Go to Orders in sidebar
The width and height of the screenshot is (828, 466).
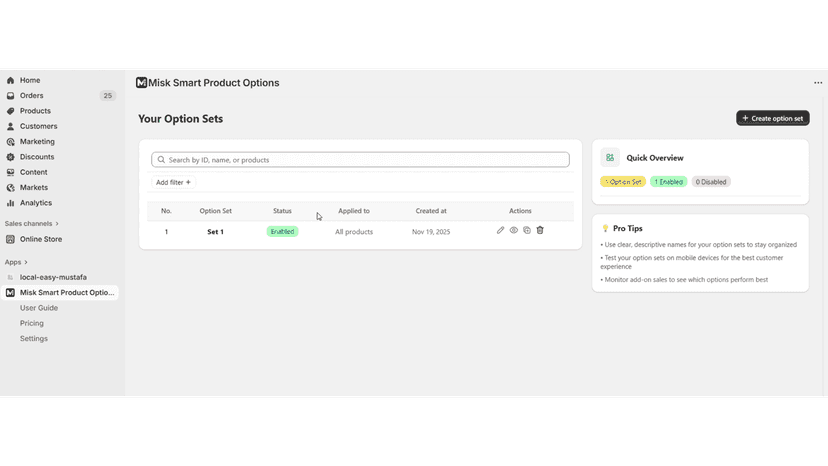pyautogui.click(x=32, y=96)
